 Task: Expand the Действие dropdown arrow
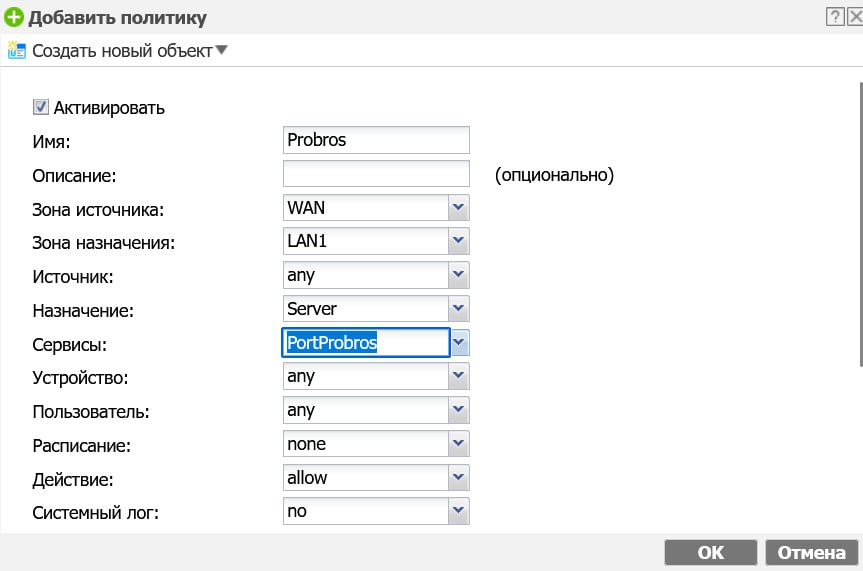458,477
